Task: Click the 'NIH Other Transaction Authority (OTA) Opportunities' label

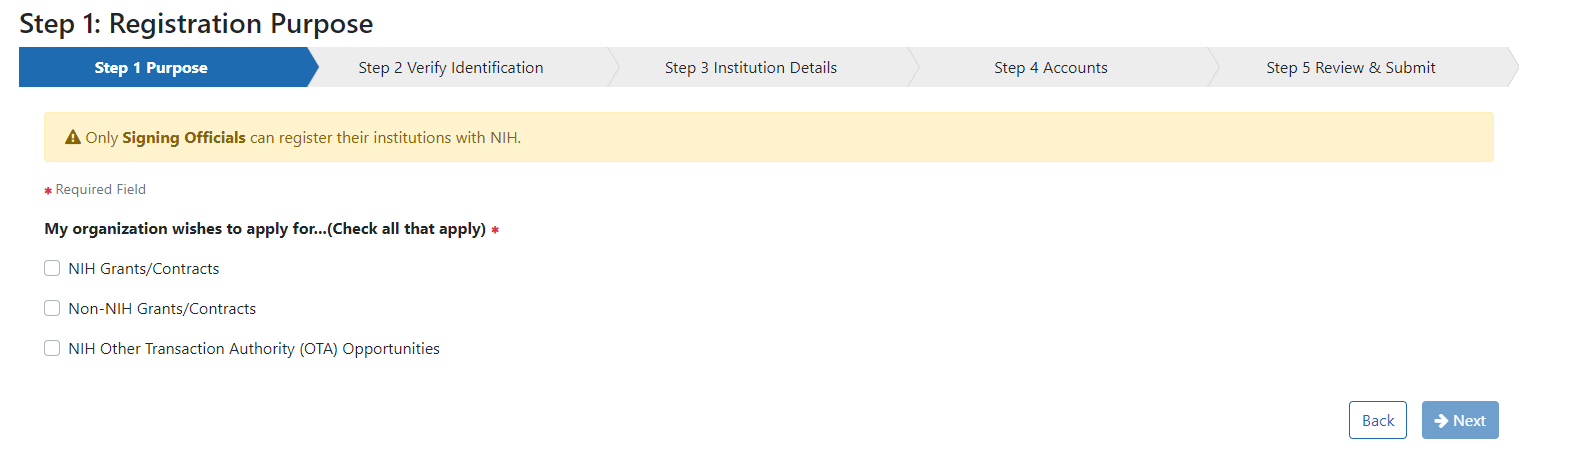Action: click(254, 349)
